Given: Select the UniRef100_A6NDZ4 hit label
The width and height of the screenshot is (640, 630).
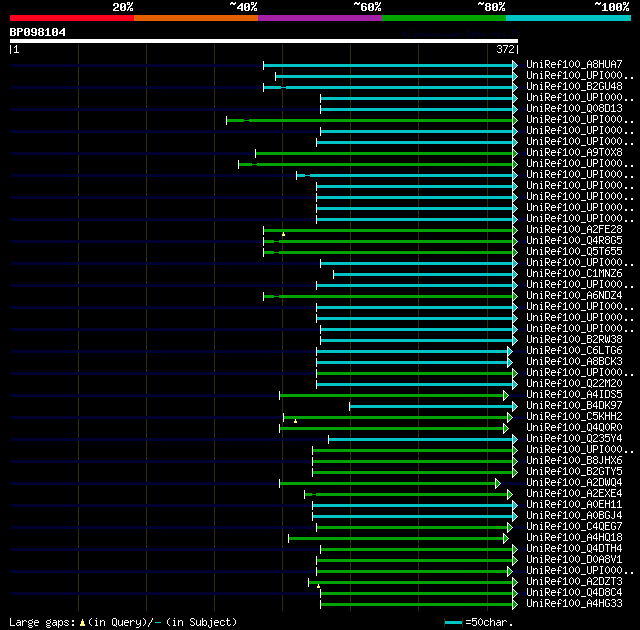Looking at the screenshot, I should click(574, 296).
